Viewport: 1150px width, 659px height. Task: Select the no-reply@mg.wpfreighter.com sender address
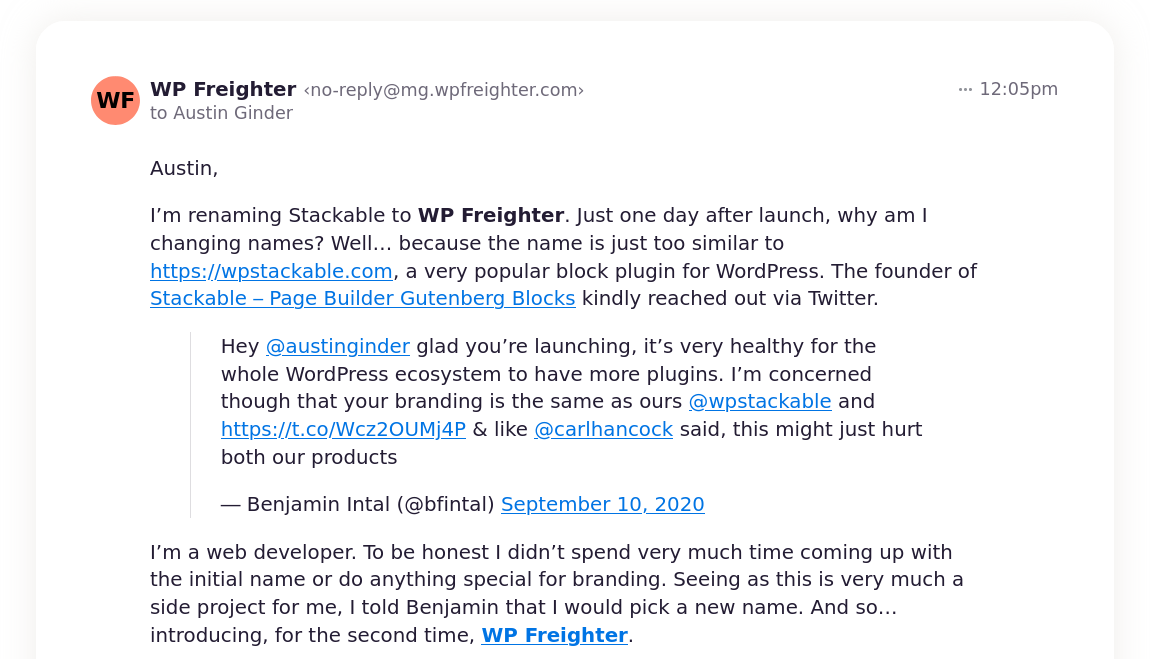444,90
